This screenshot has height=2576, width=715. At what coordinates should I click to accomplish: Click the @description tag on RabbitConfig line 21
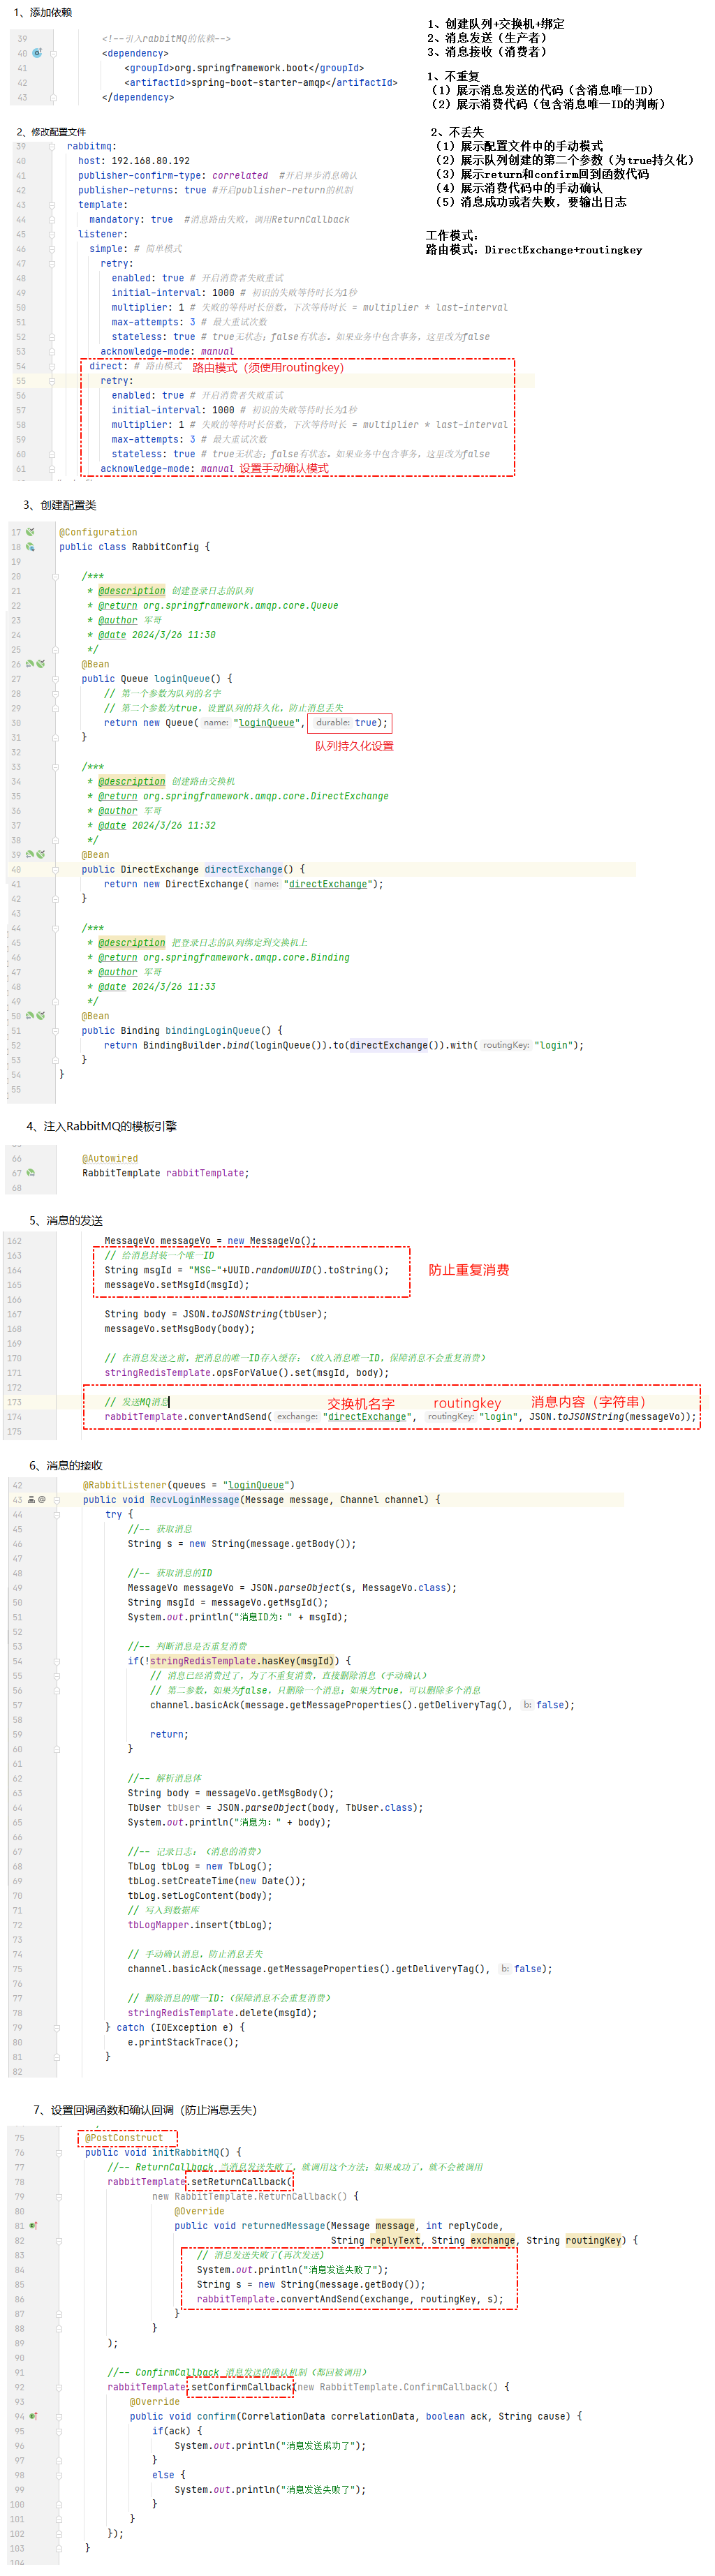click(131, 591)
